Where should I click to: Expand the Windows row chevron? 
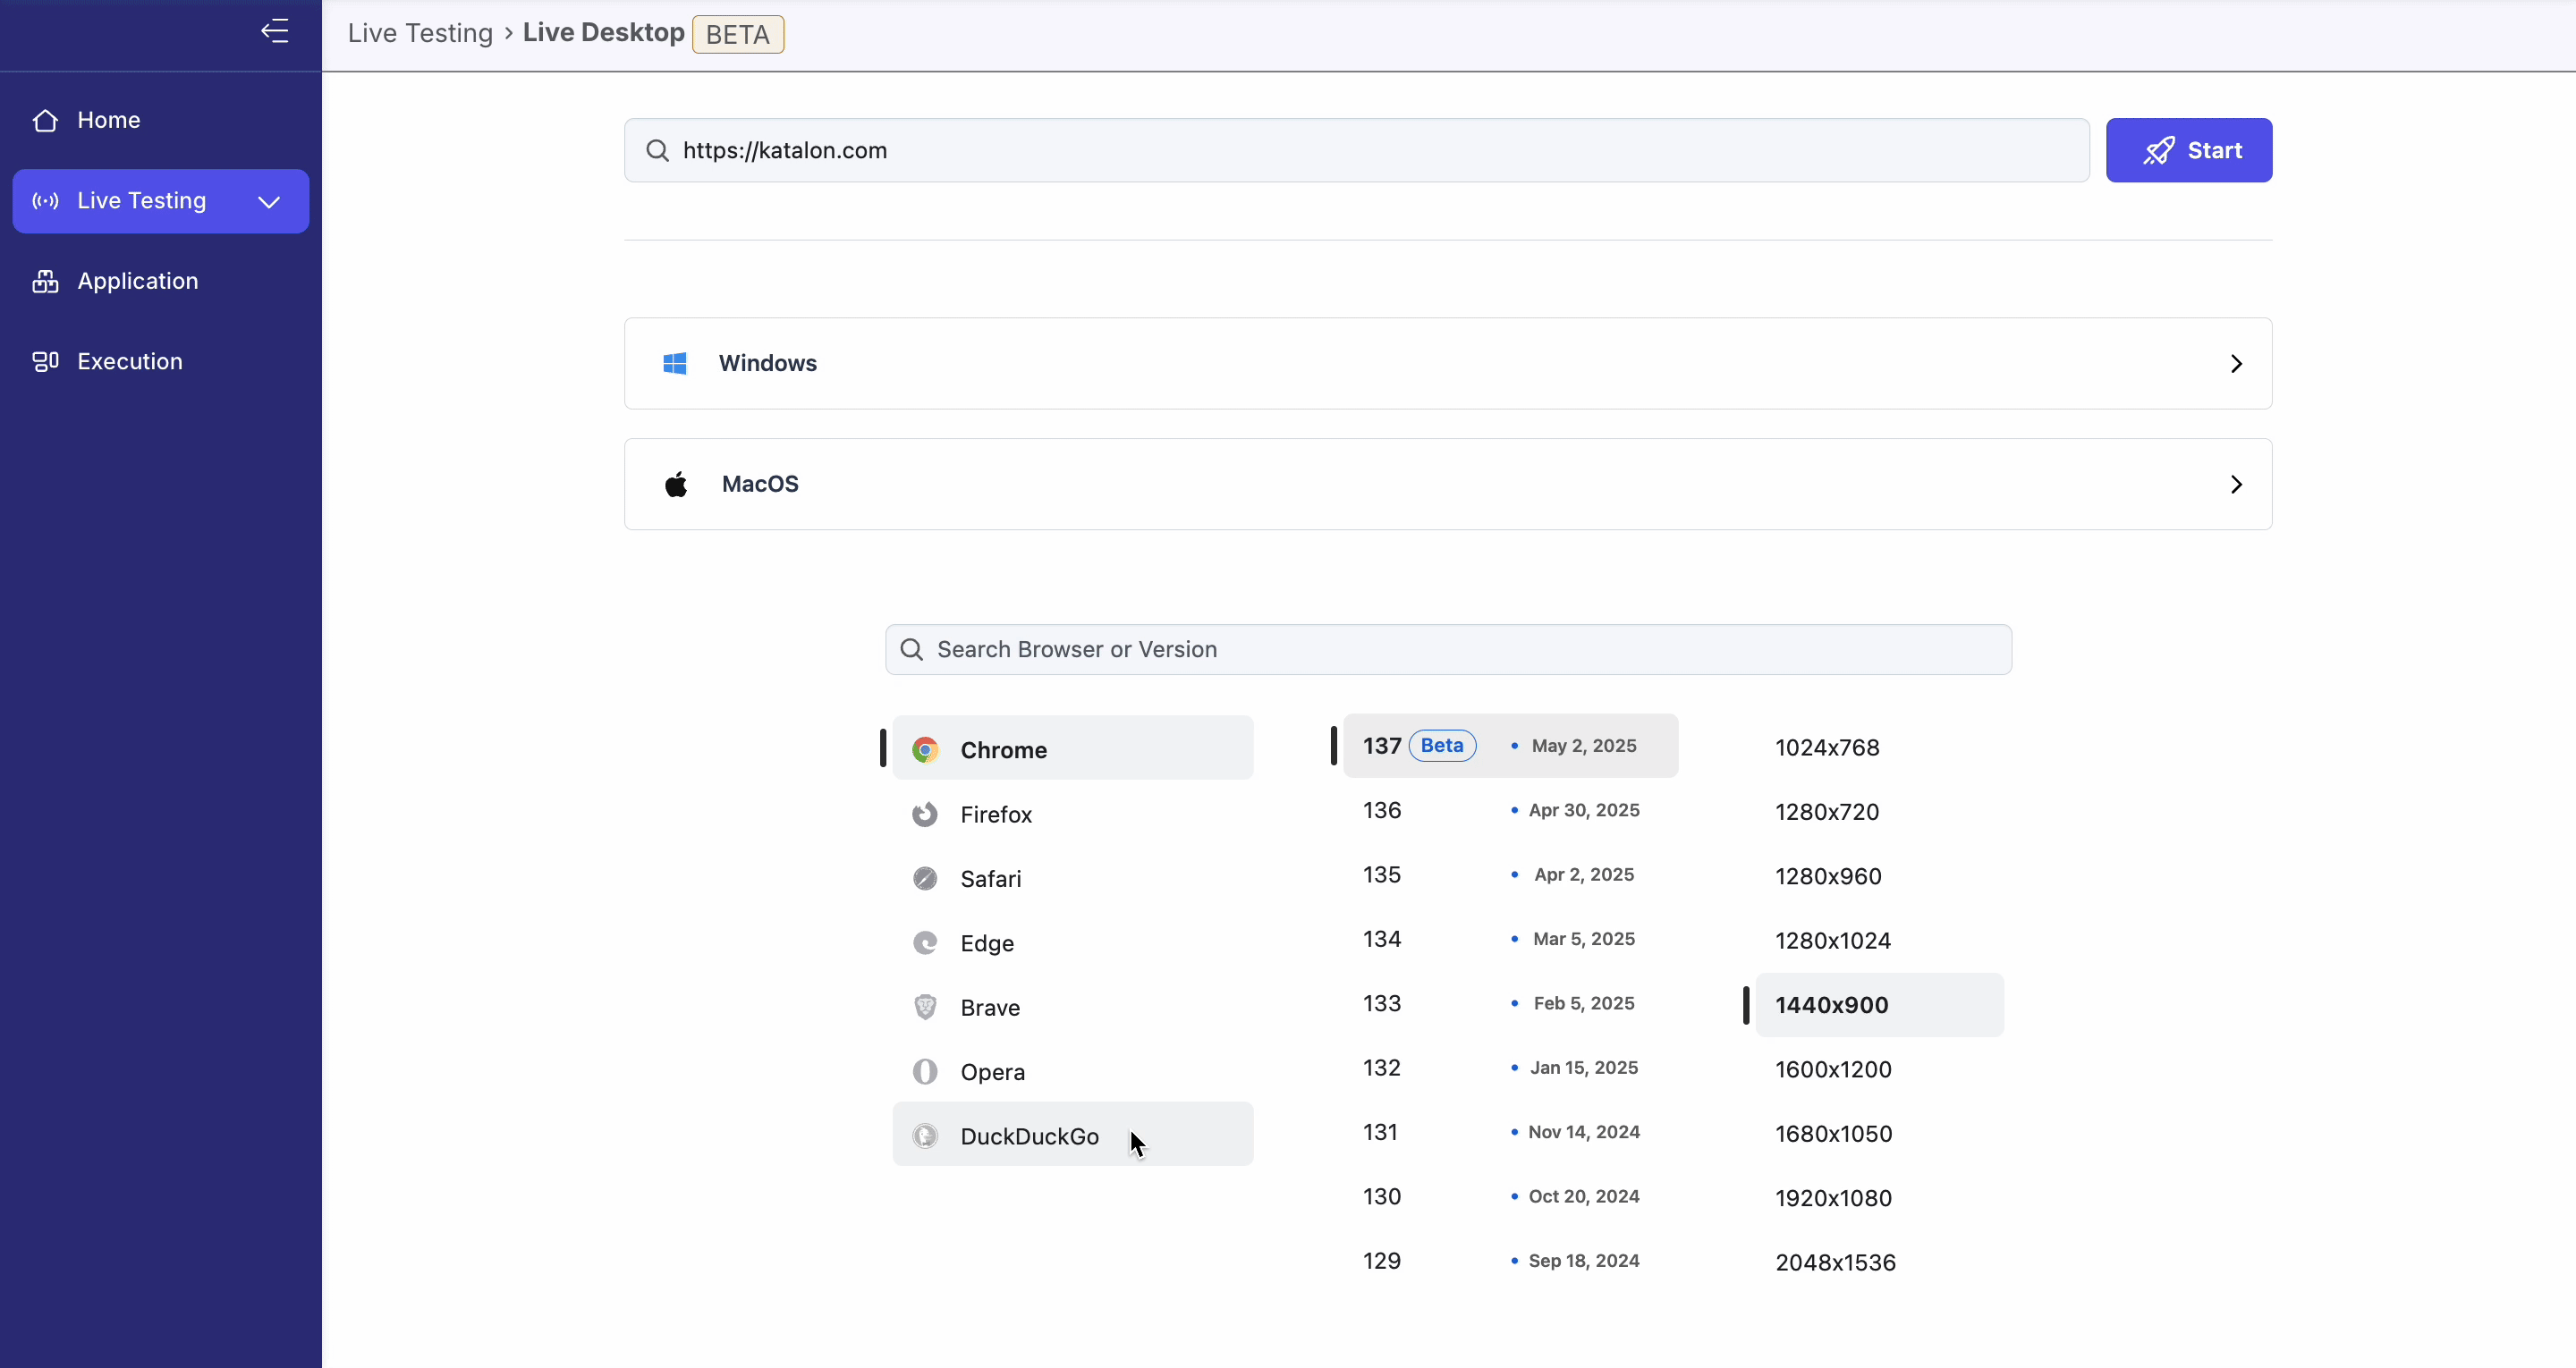2236,363
